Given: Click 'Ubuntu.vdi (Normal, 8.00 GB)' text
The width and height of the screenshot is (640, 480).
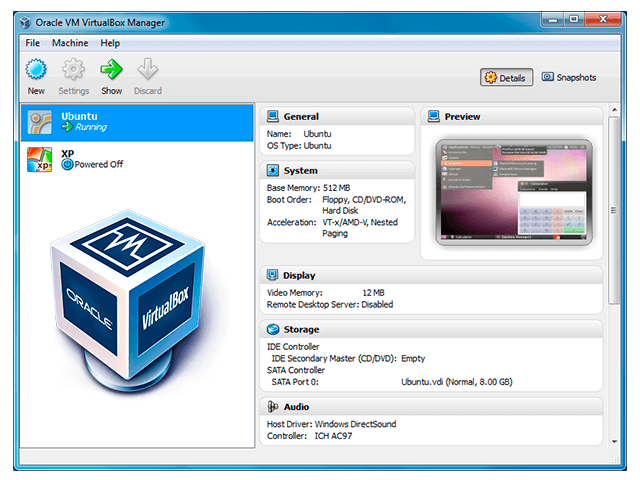Looking at the screenshot, I should coord(456,382).
